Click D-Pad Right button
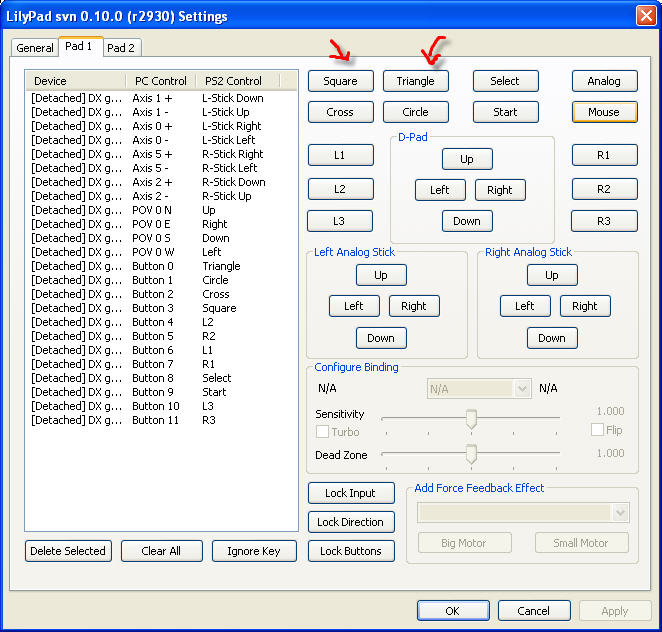 pyautogui.click(x=500, y=190)
